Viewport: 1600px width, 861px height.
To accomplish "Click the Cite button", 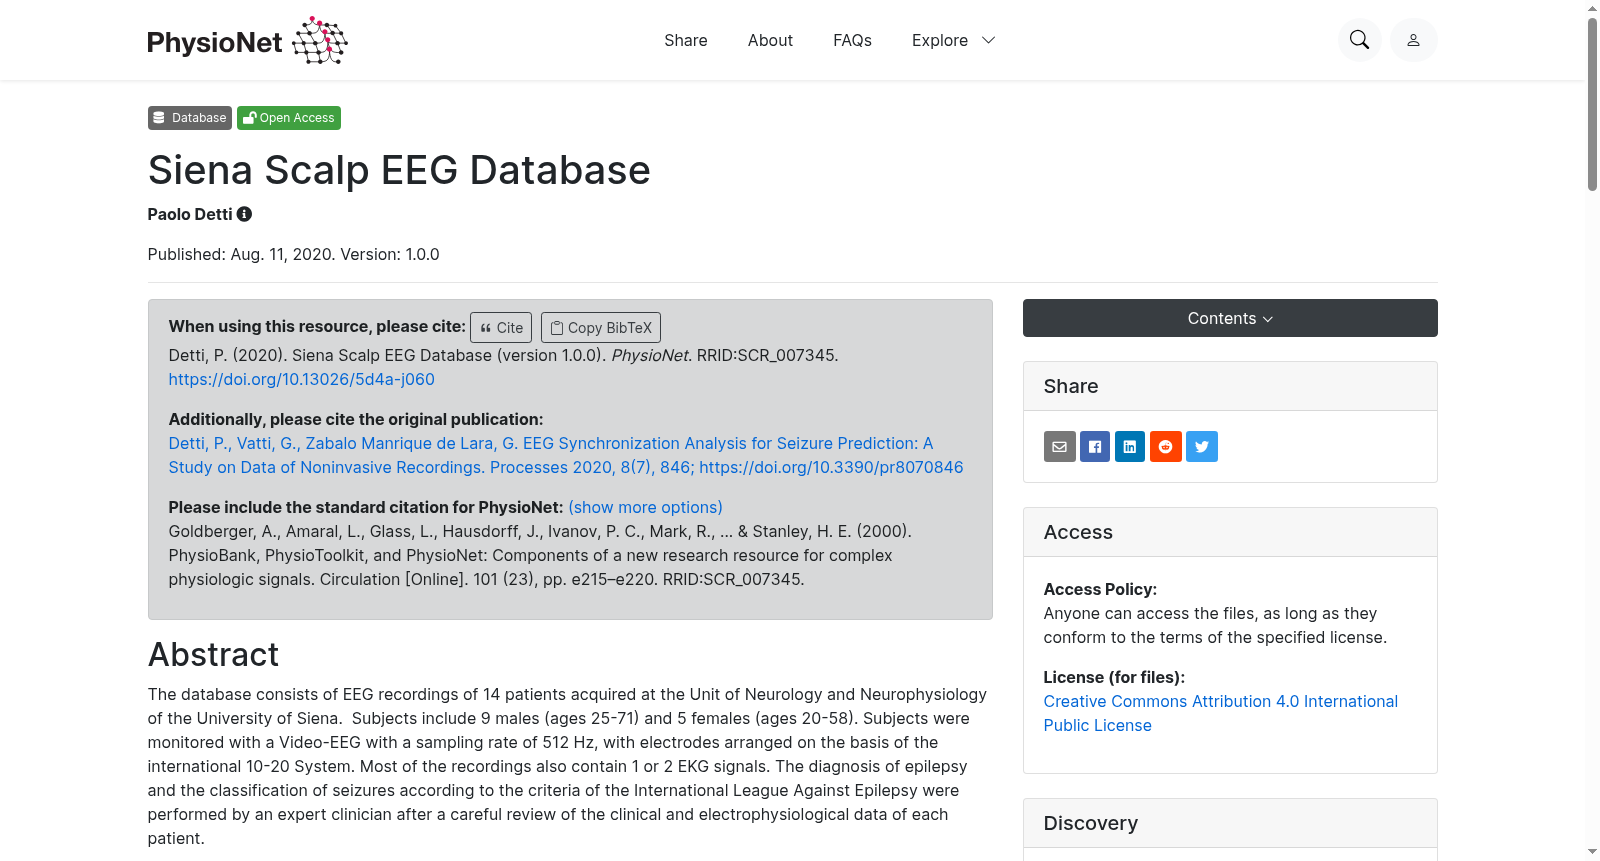I will pos(501,328).
